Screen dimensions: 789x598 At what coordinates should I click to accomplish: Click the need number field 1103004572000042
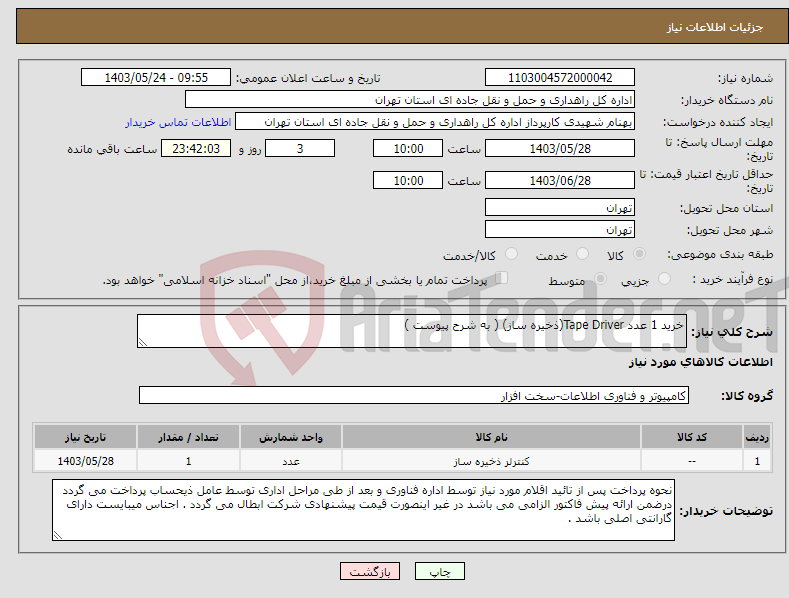point(560,78)
